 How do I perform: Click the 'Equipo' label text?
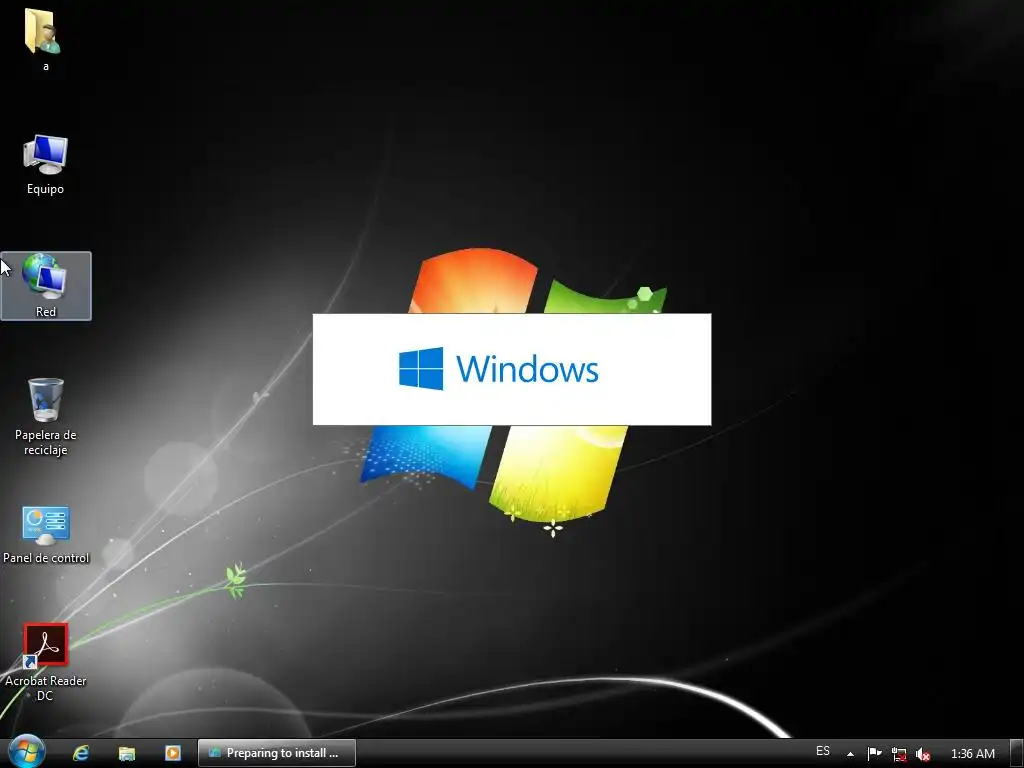[45, 189]
